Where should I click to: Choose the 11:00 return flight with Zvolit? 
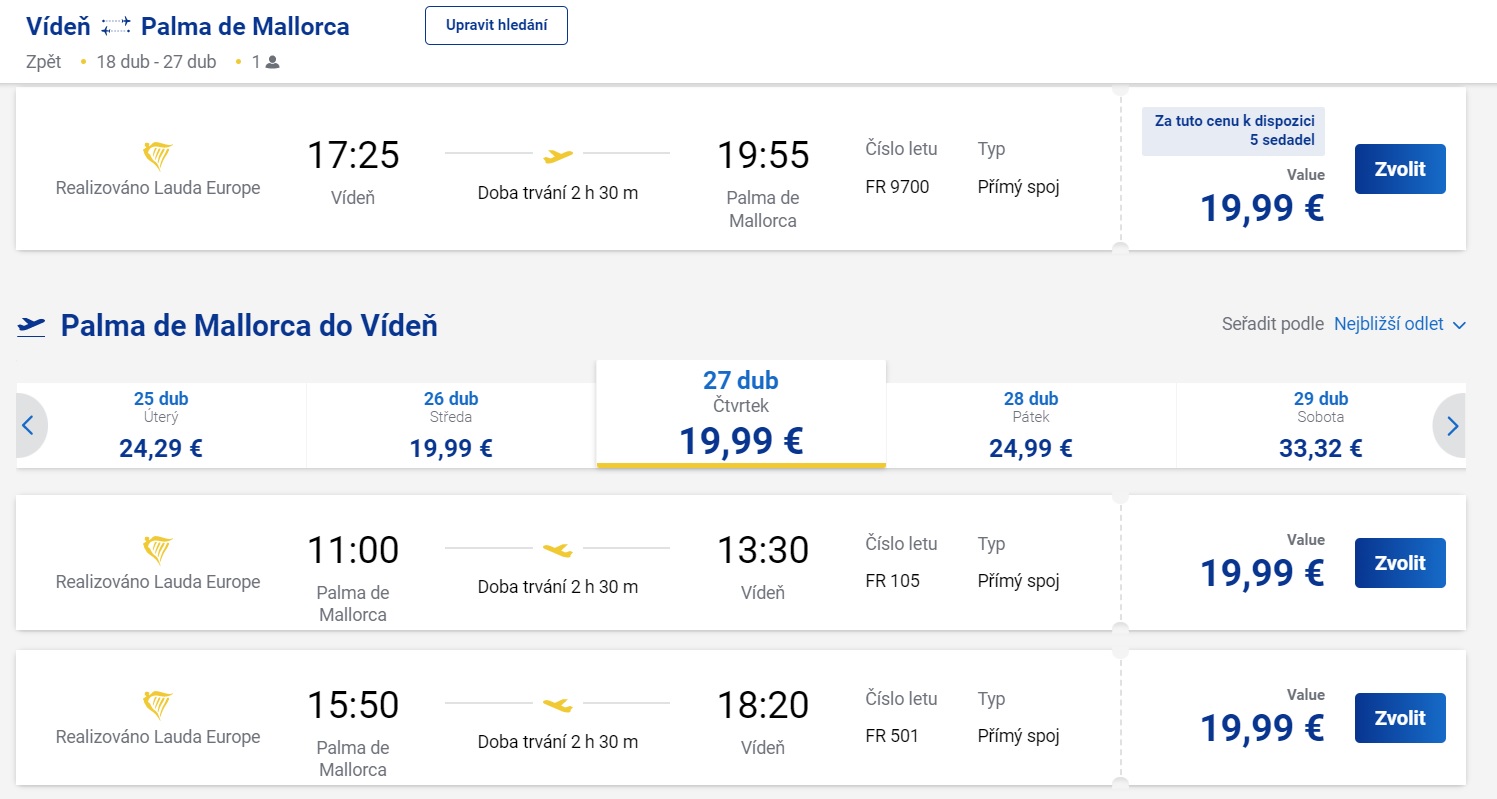tap(1400, 563)
